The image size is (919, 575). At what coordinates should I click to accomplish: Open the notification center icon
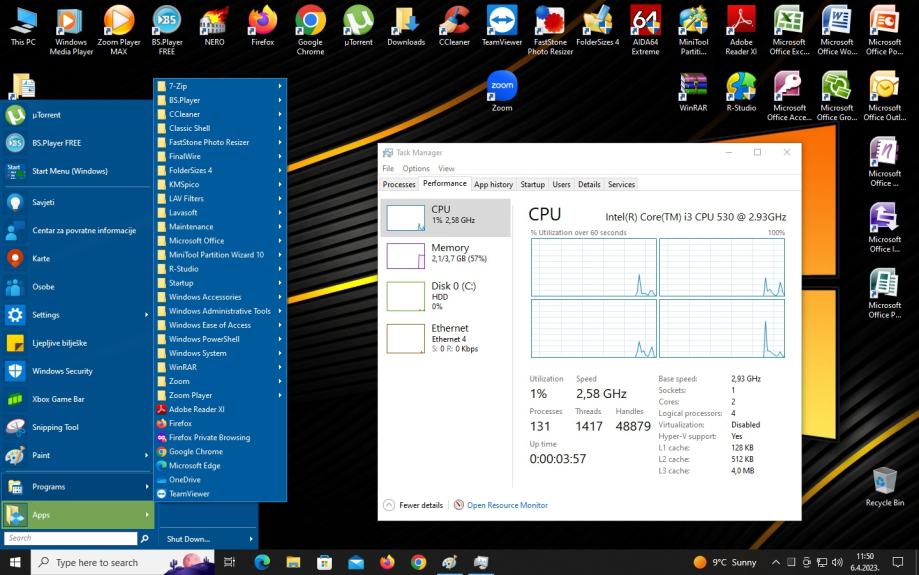(897, 562)
